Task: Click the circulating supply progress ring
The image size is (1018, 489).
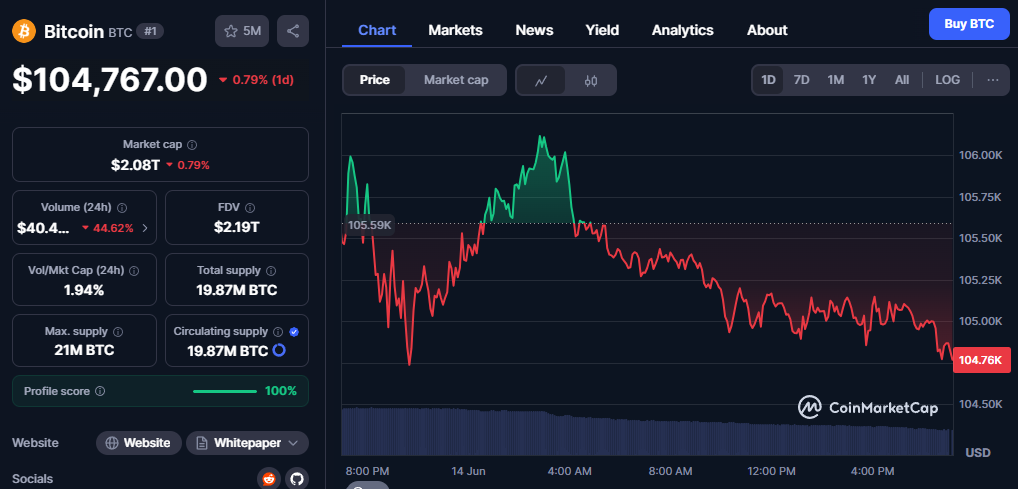Action: (x=279, y=351)
